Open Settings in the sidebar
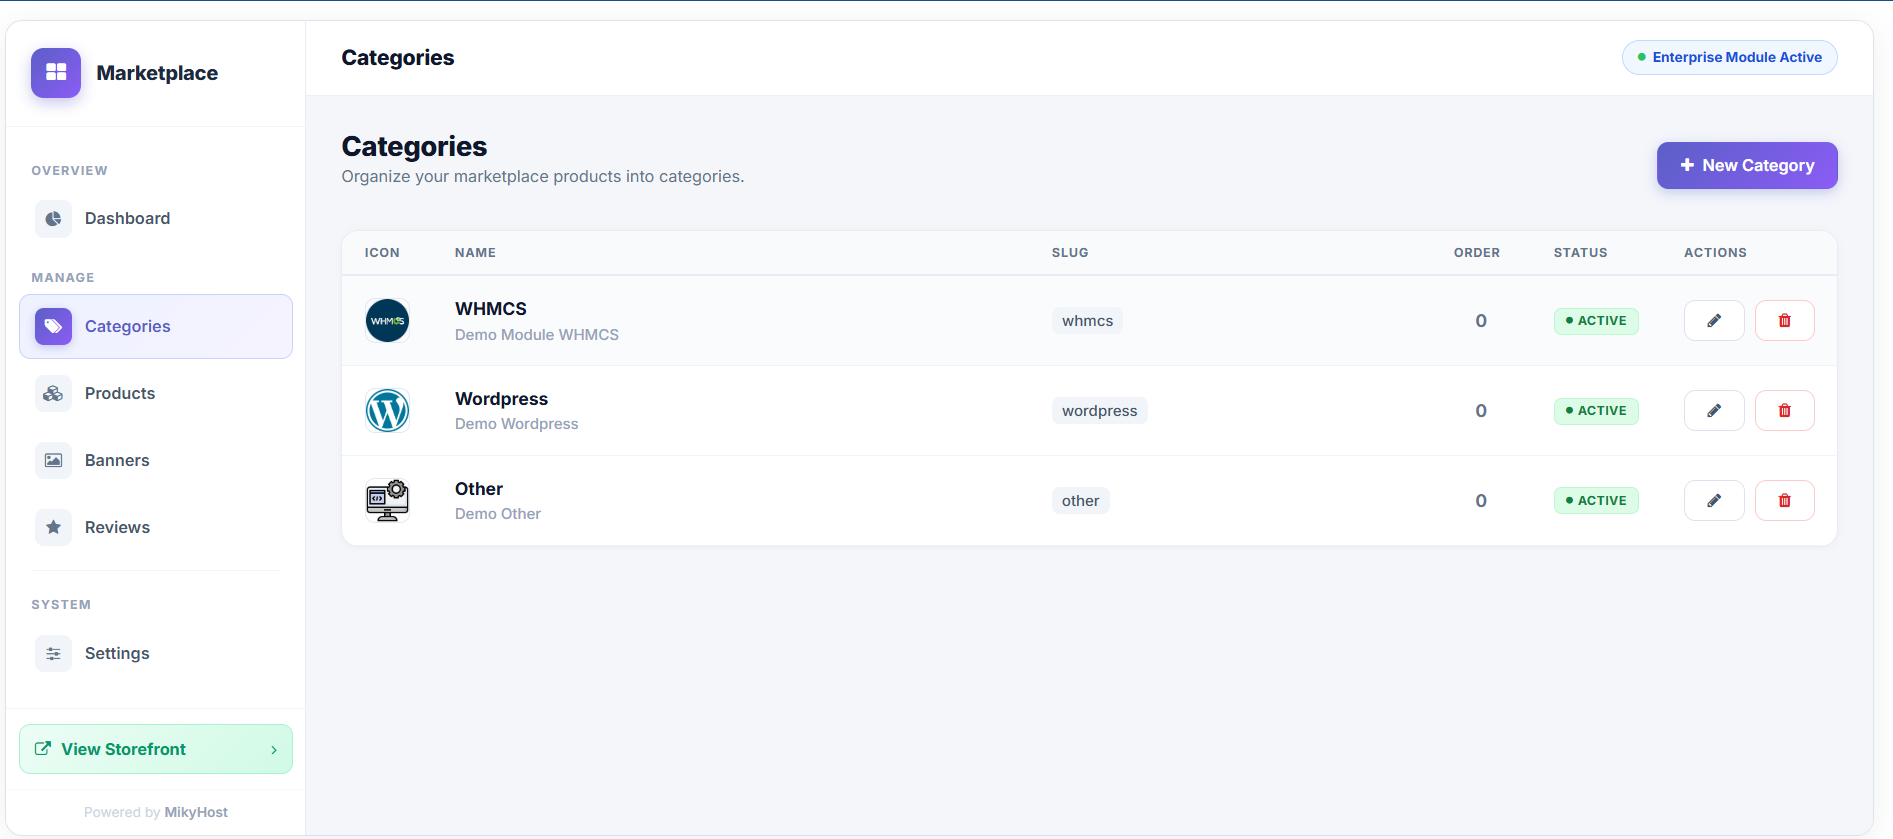Image resolution: width=1893 pixels, height=839 pixels. click(156, 653)
